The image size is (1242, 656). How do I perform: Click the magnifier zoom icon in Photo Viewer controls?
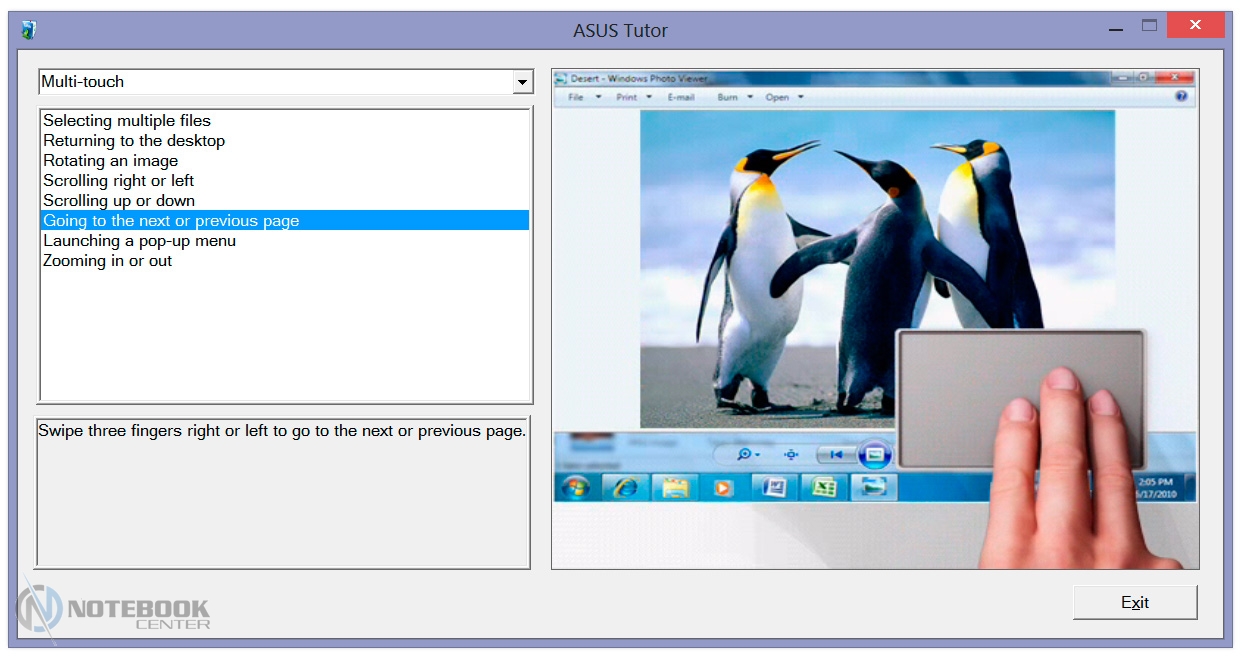tap(746, 454)
